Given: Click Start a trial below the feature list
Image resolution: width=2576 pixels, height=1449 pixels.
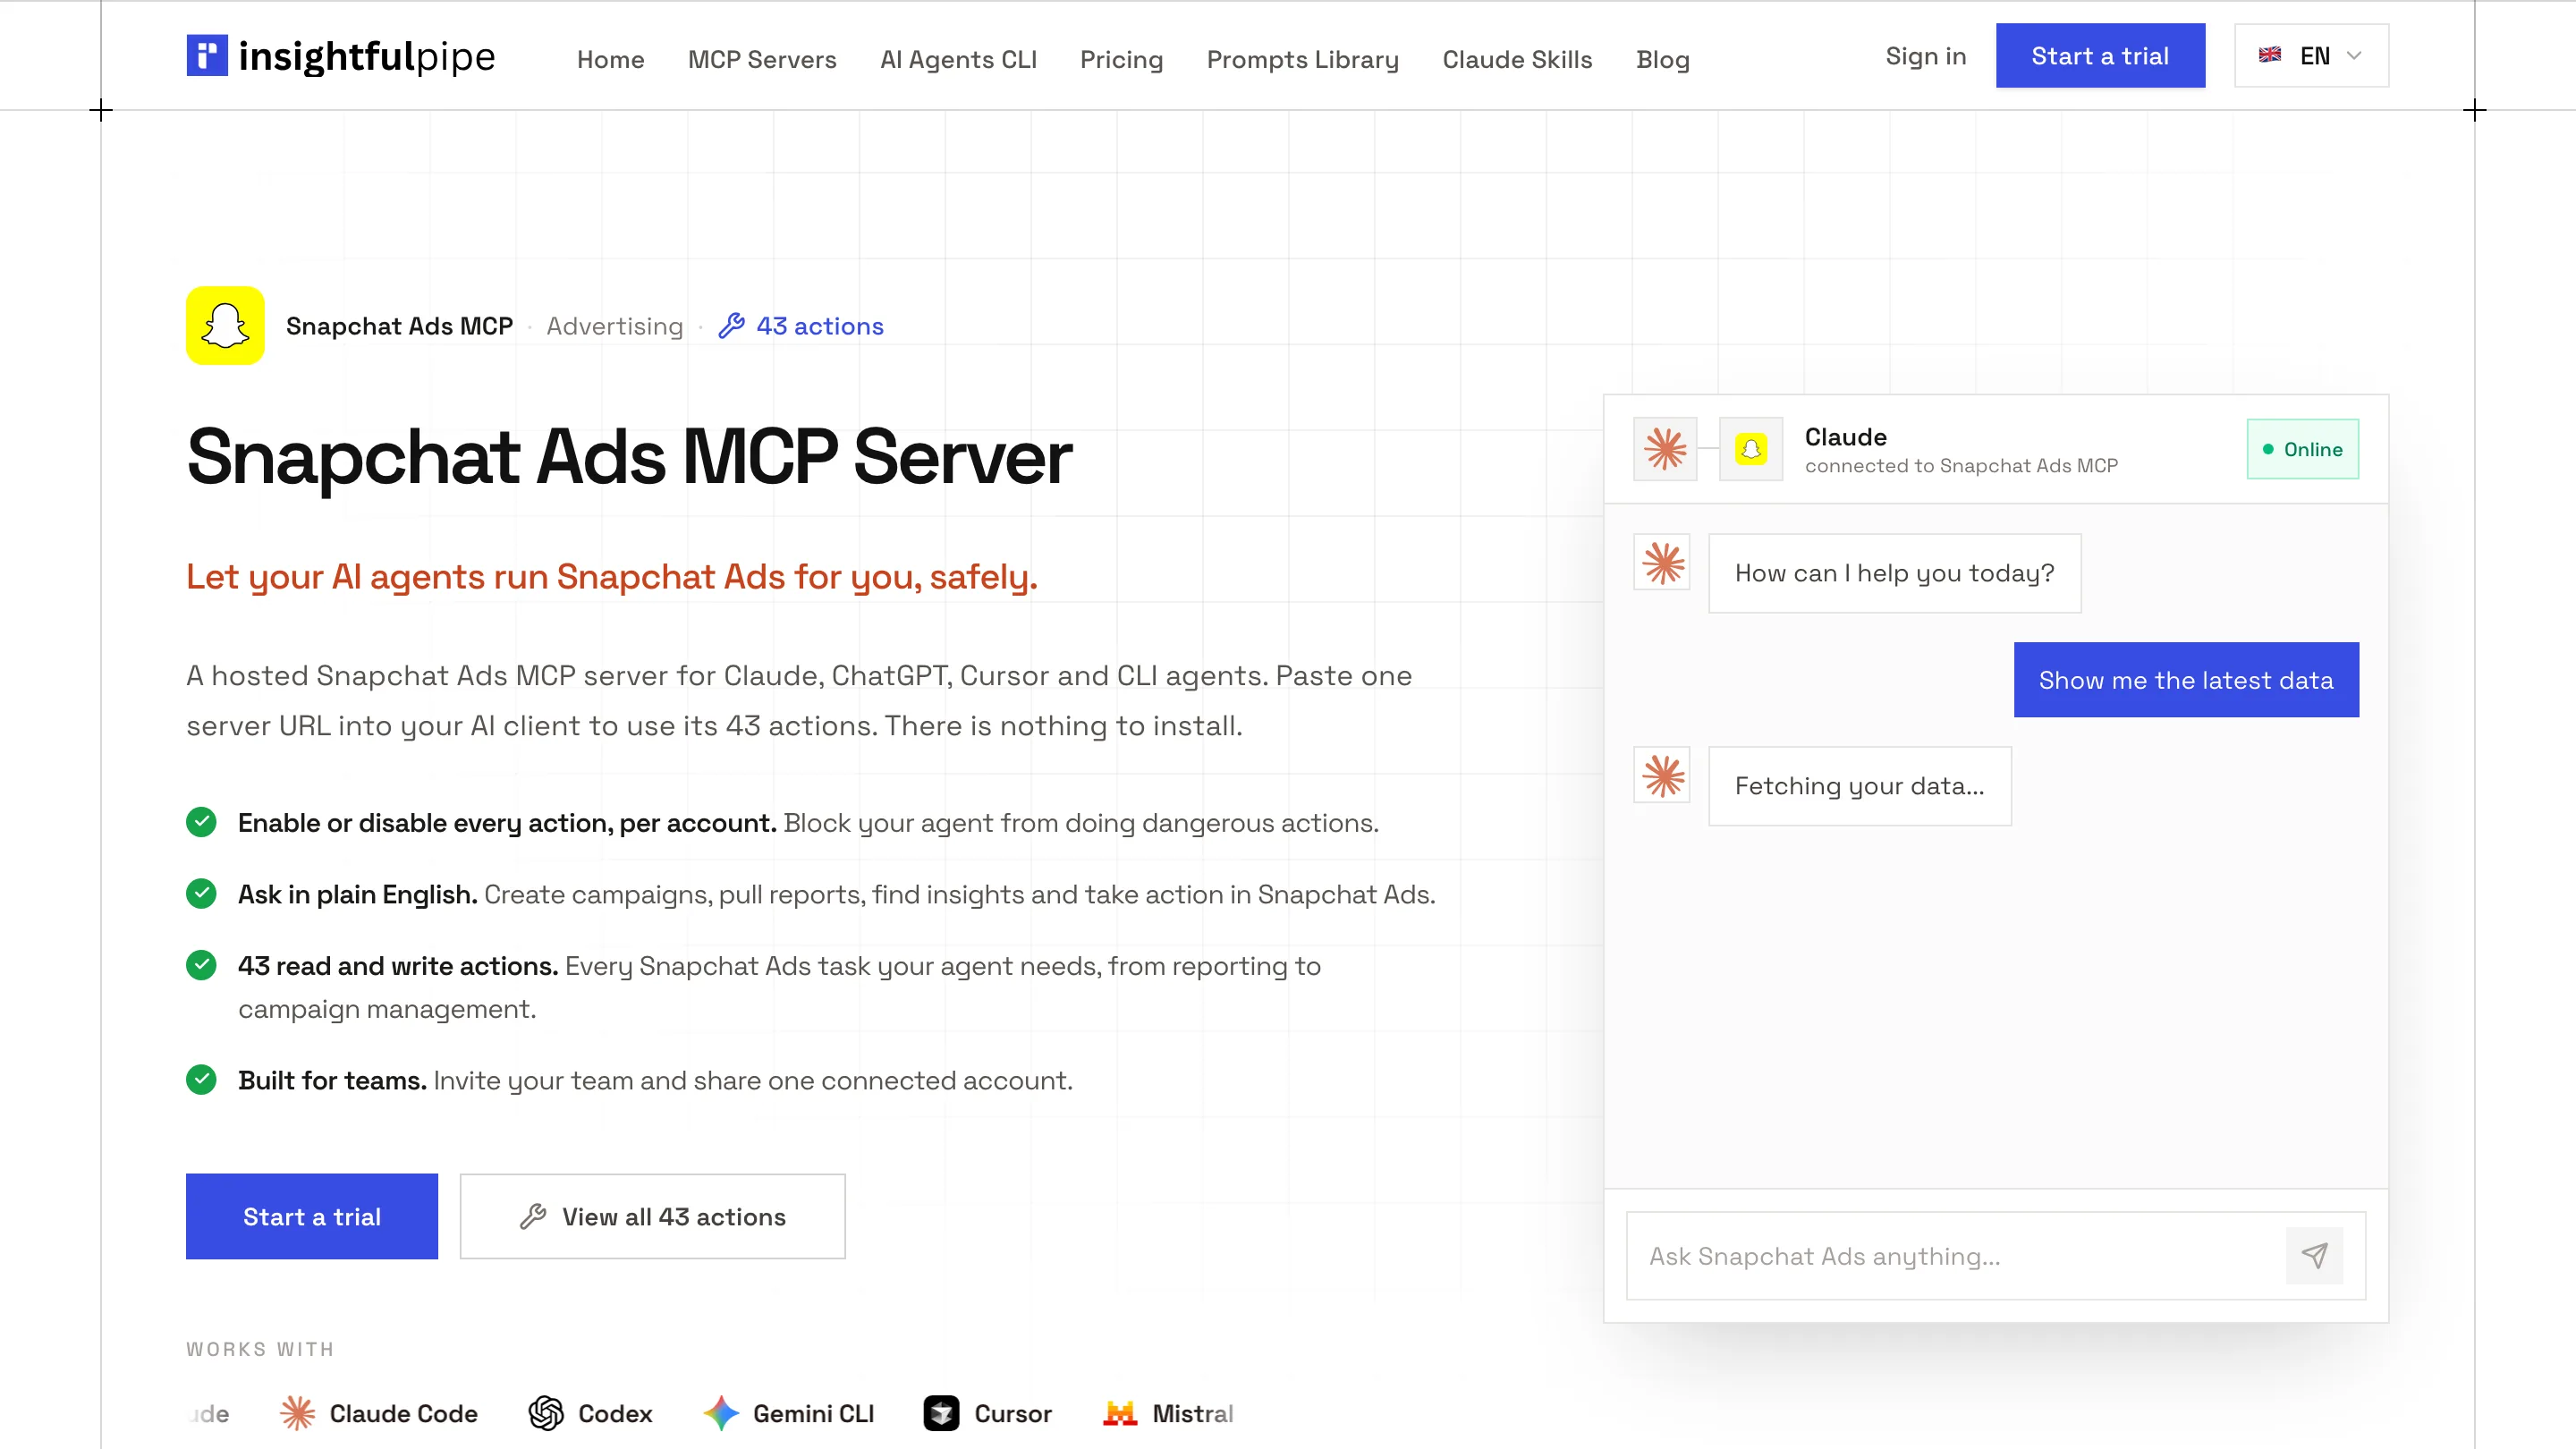Looking at the screenshot, I should (312, 1216).
